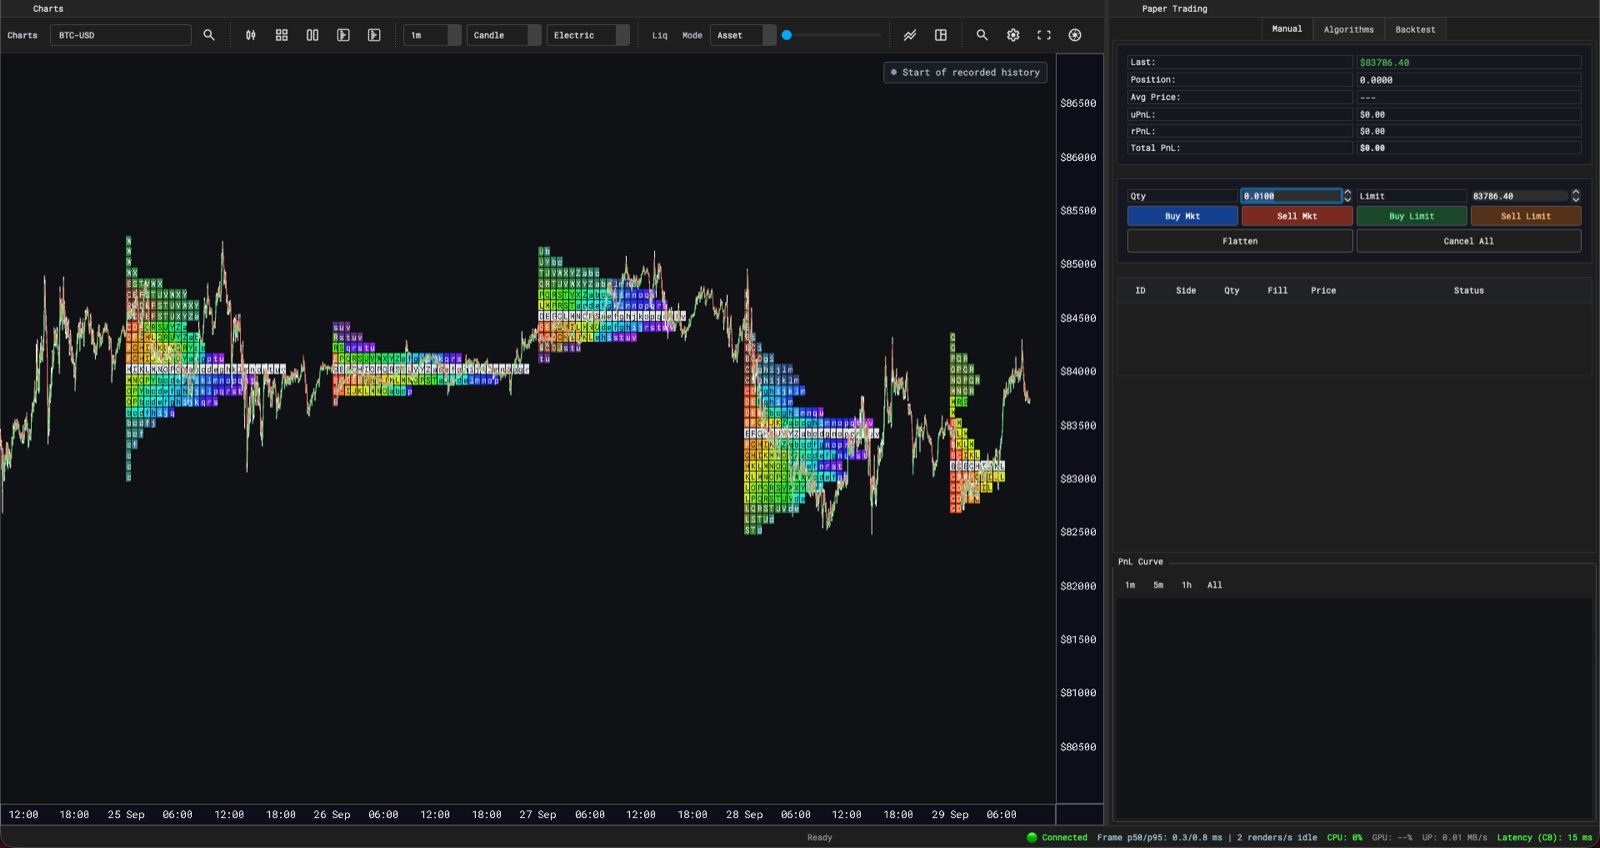Click the circled star icon
The height and width of the screenshot is (848, 1600).
pos(1075,35)
